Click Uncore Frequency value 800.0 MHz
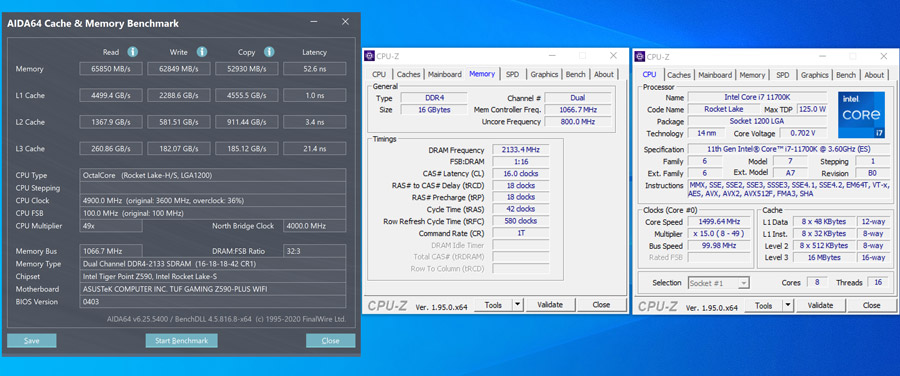The height and width of the screenshot is (376, 900). tap(578, 122)
